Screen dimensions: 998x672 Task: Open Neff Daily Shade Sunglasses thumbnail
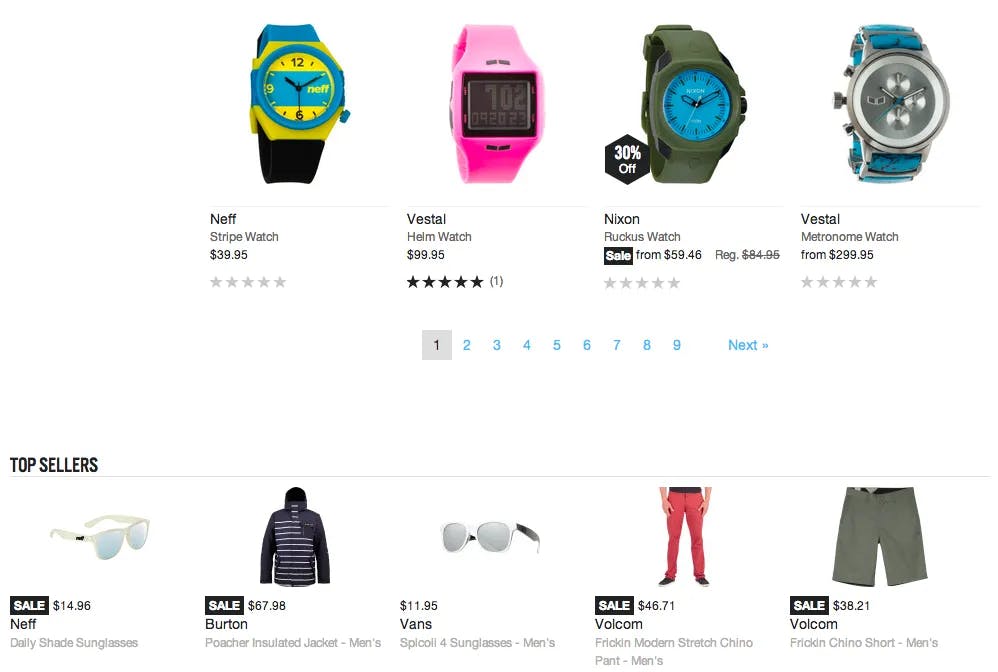(x=101, y=536)
